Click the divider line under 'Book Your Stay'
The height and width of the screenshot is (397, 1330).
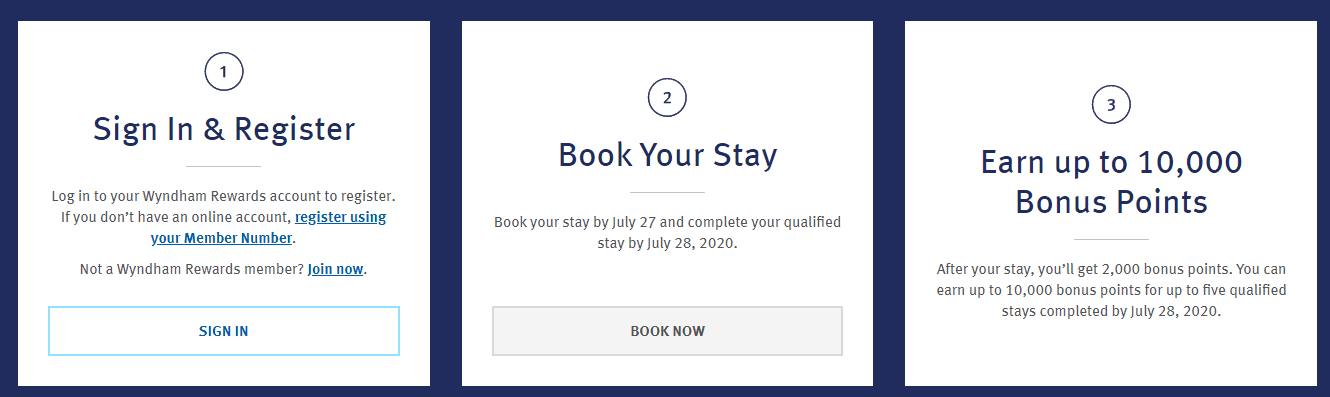(x=667, y=192)
